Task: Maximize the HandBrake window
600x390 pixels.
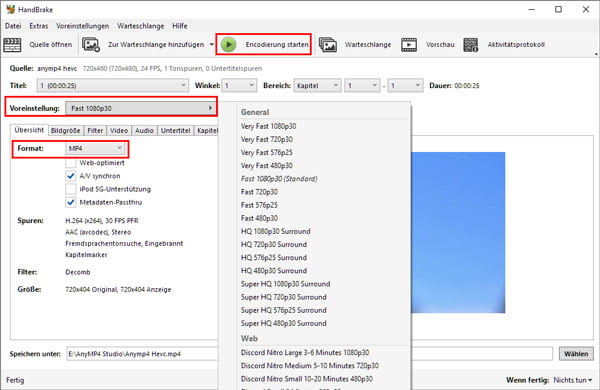Action: (559, 10)
